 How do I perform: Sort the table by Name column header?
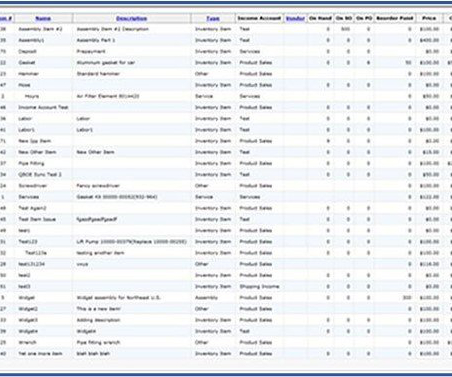(x=43, y=18)
